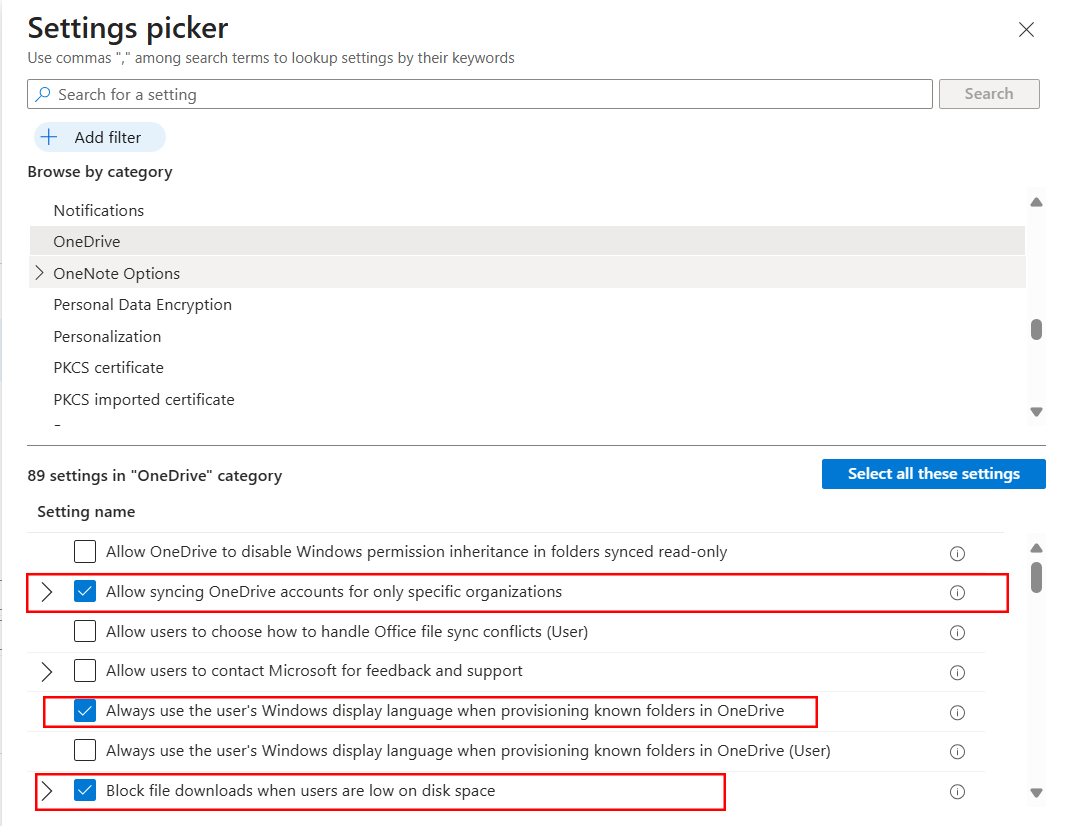This screenshot has width=1070, height=826.
Task: Expand Block file downloads when low disk space
Action: (46, 791)
